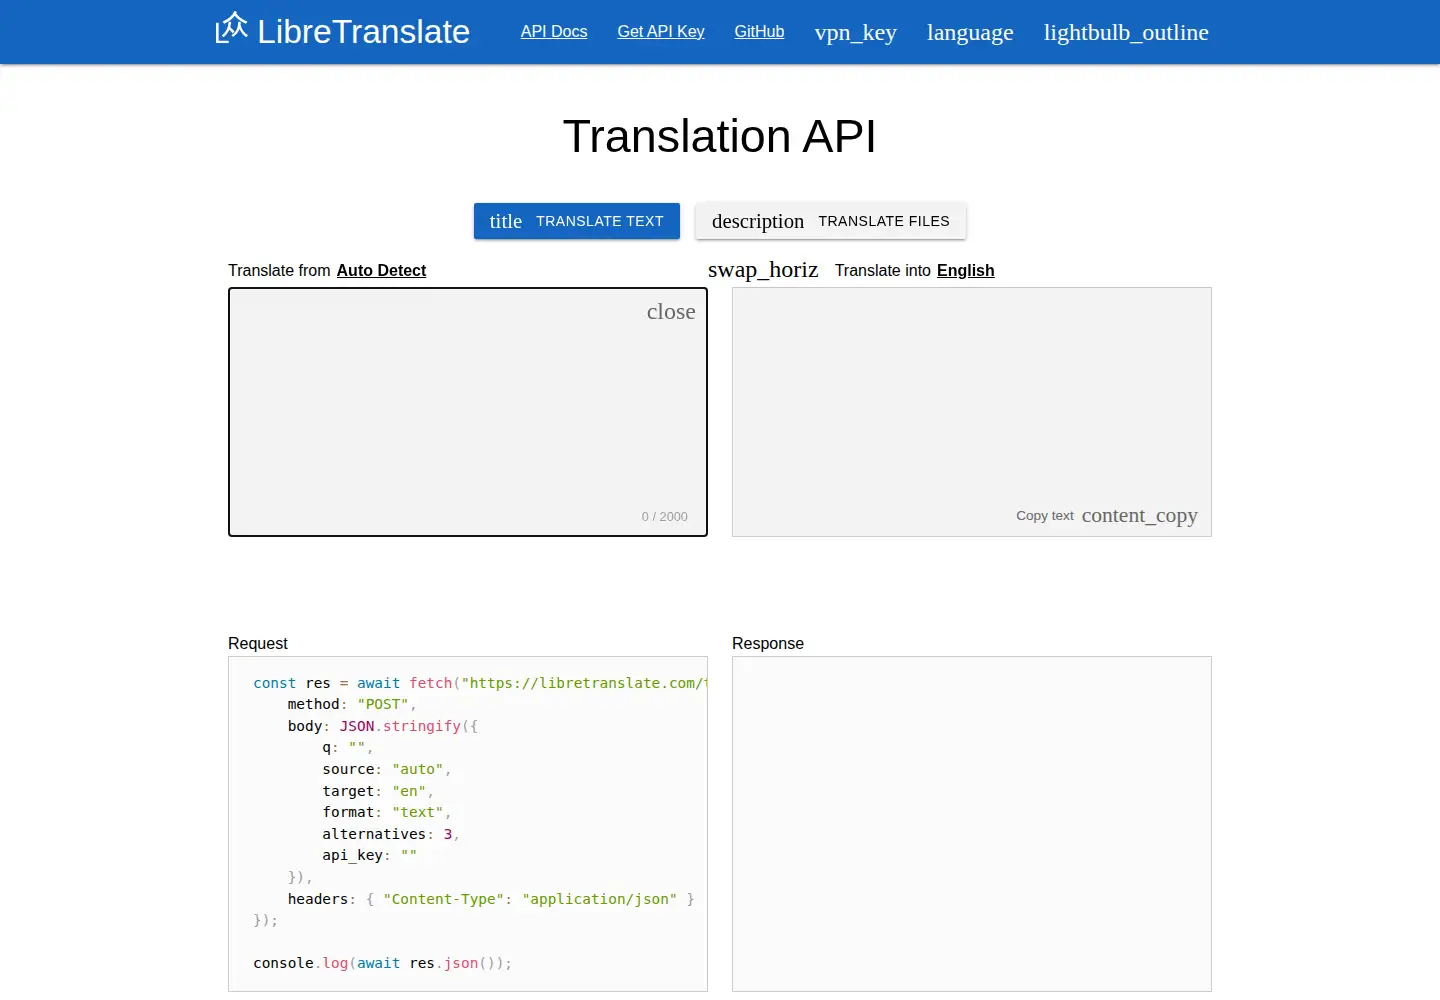Image resolution: width=1440 pixels, height=1000 pixels.
Task: Focus the source text input area
Action: (x=468, y=412)
